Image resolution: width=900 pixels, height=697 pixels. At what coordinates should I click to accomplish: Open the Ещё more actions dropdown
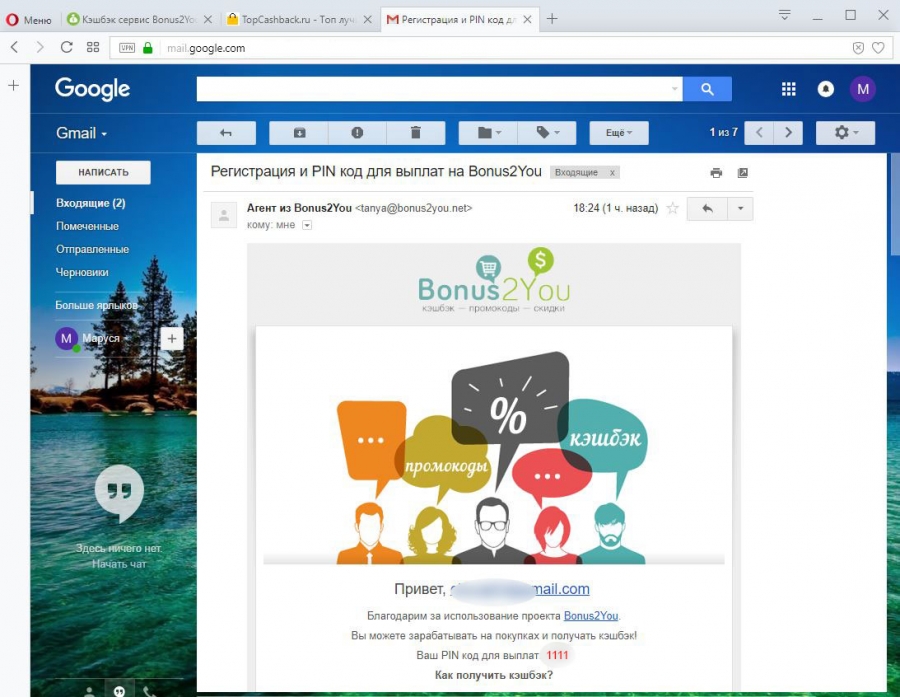tap(619, 133)
